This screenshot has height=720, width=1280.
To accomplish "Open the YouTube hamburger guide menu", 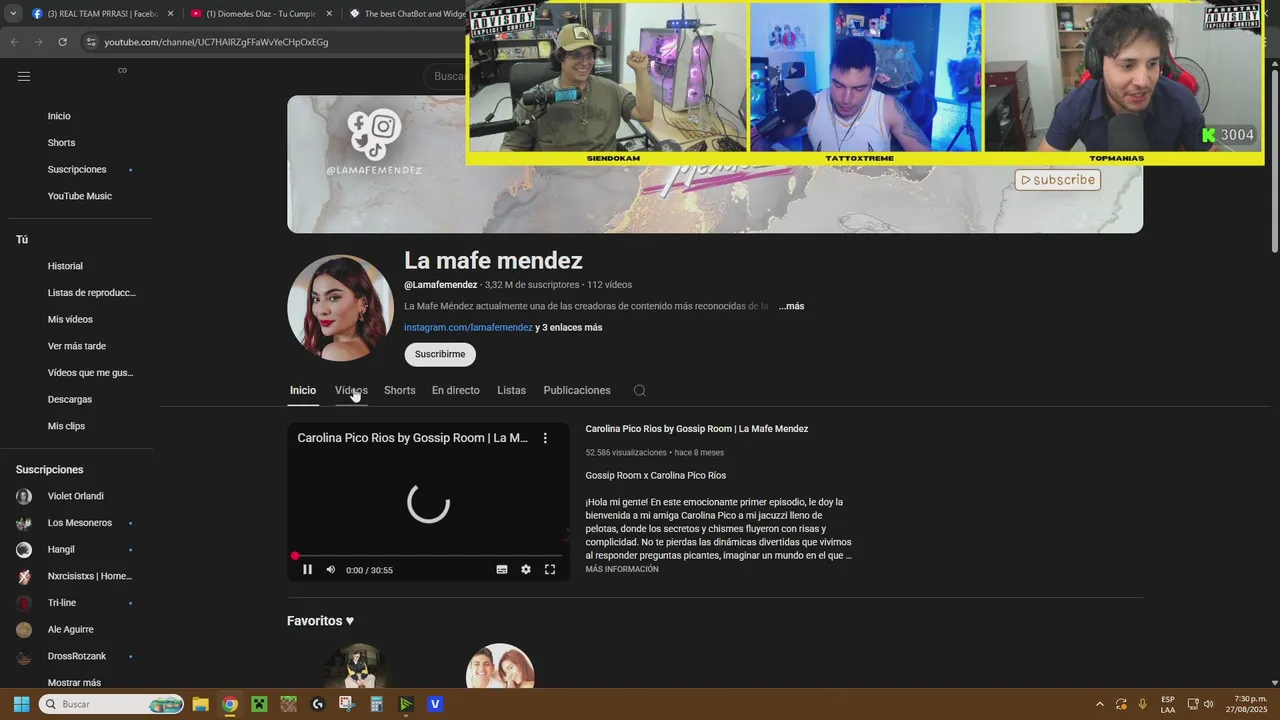I will (24, 76).
